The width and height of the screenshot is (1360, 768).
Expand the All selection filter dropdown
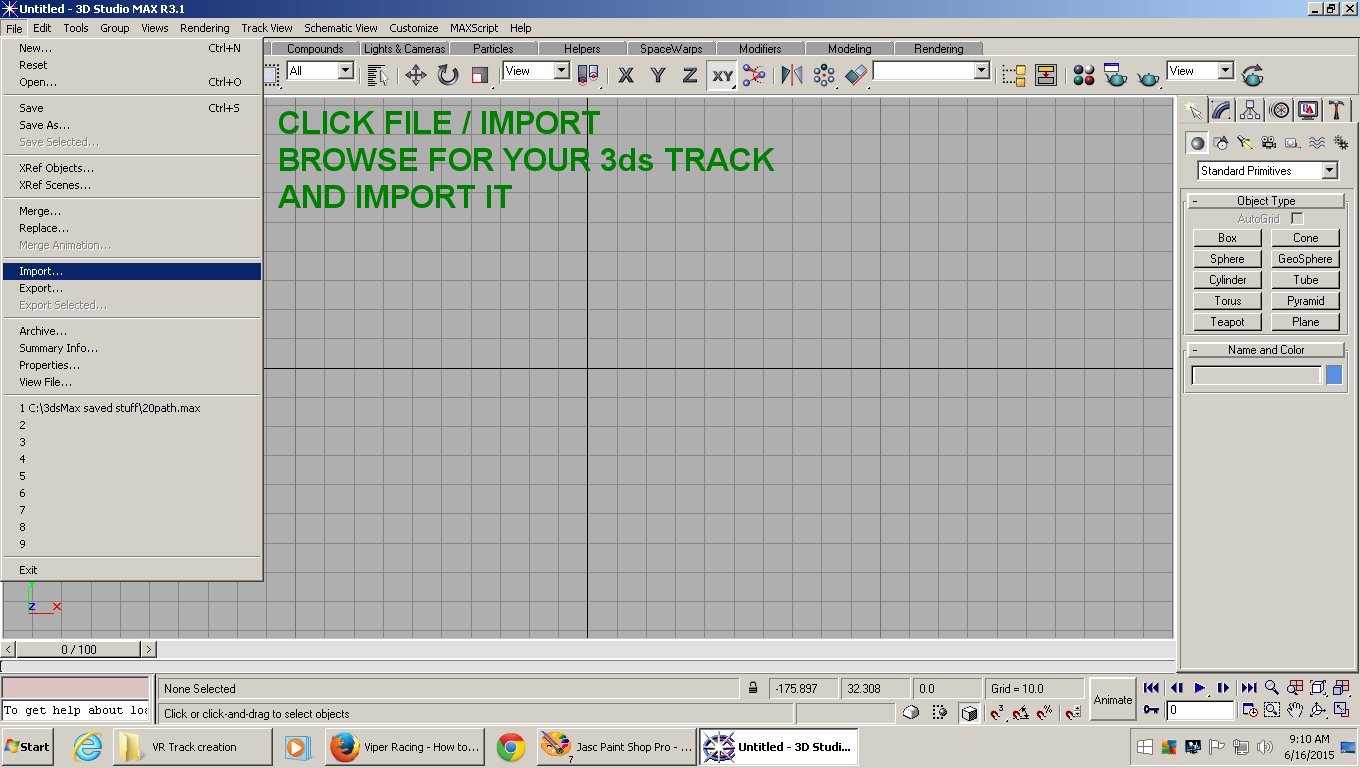tap(320, 71)
